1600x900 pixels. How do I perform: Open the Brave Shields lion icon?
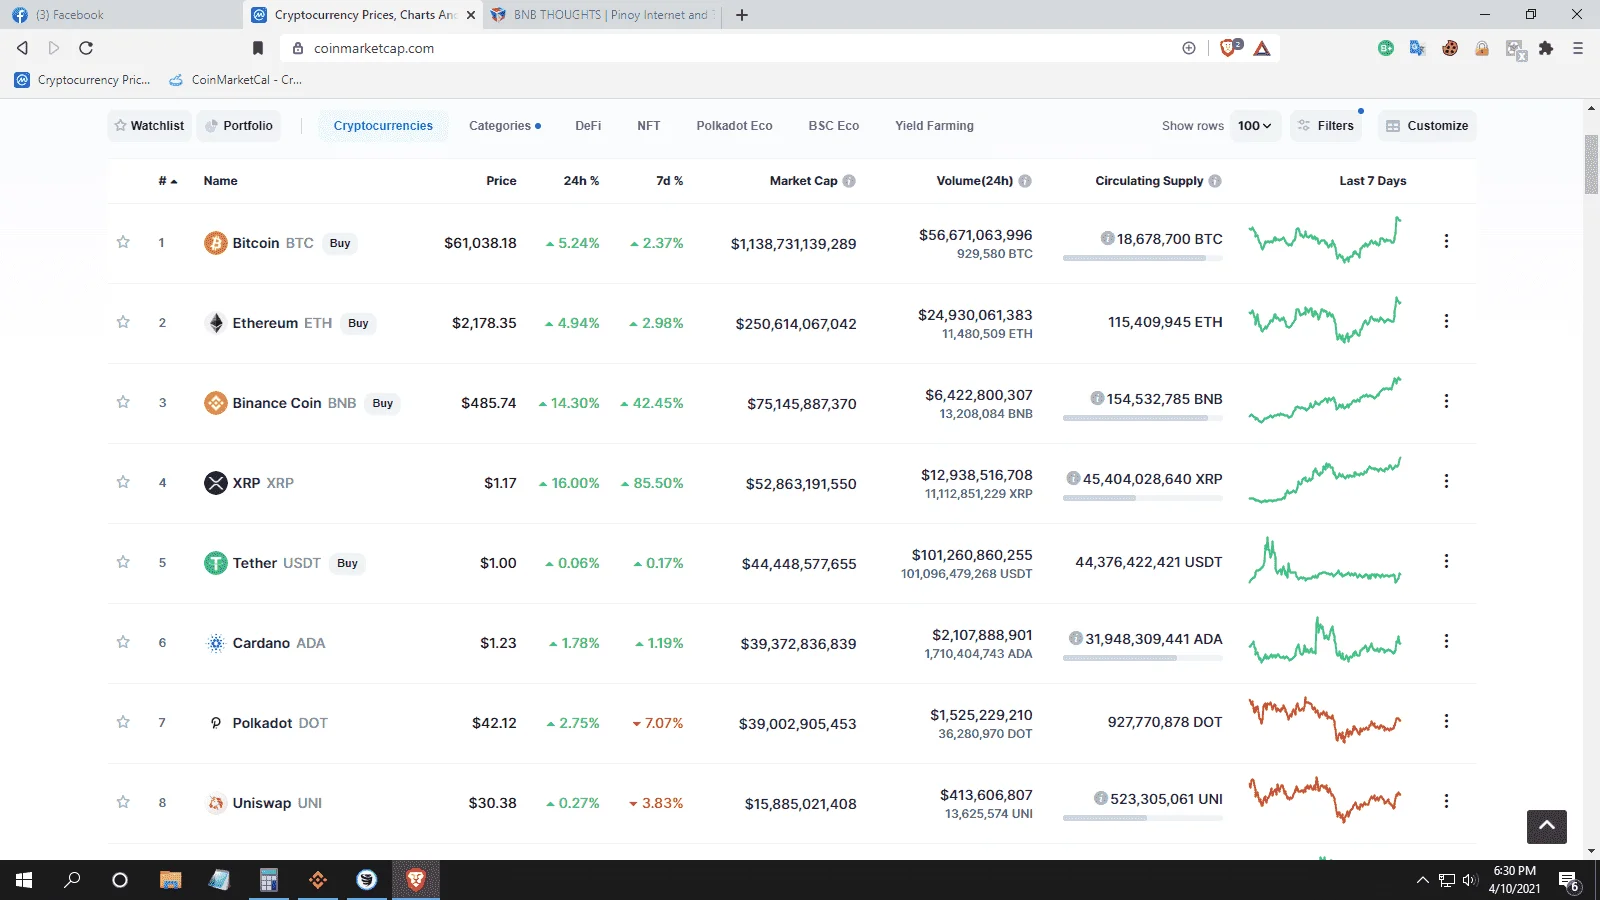click(1229, 48)
